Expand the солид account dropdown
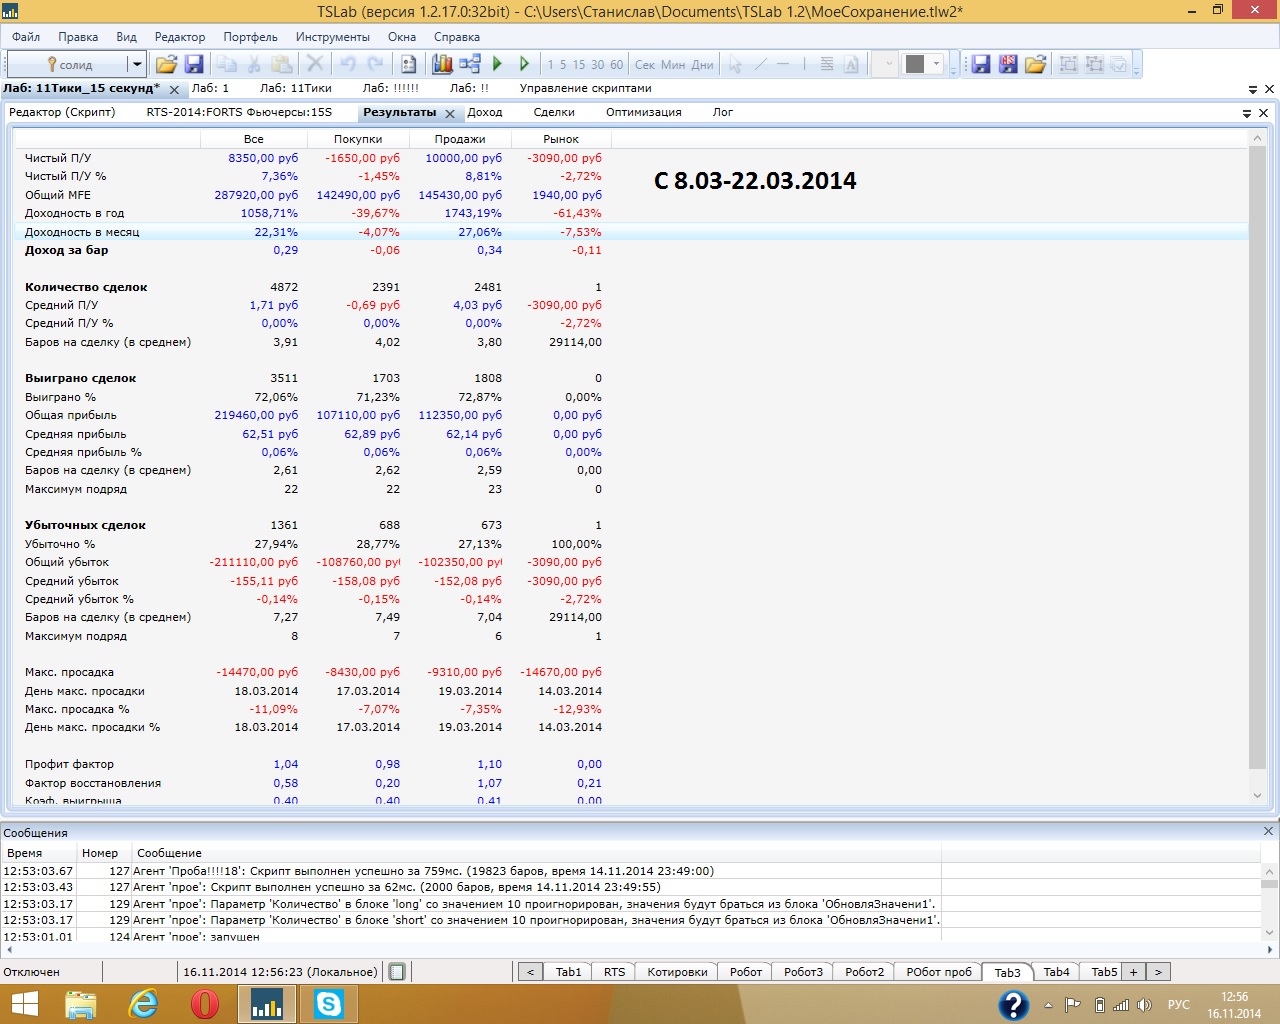The height and width of the screenshot is (1024, 1280). tap(136, 65)
